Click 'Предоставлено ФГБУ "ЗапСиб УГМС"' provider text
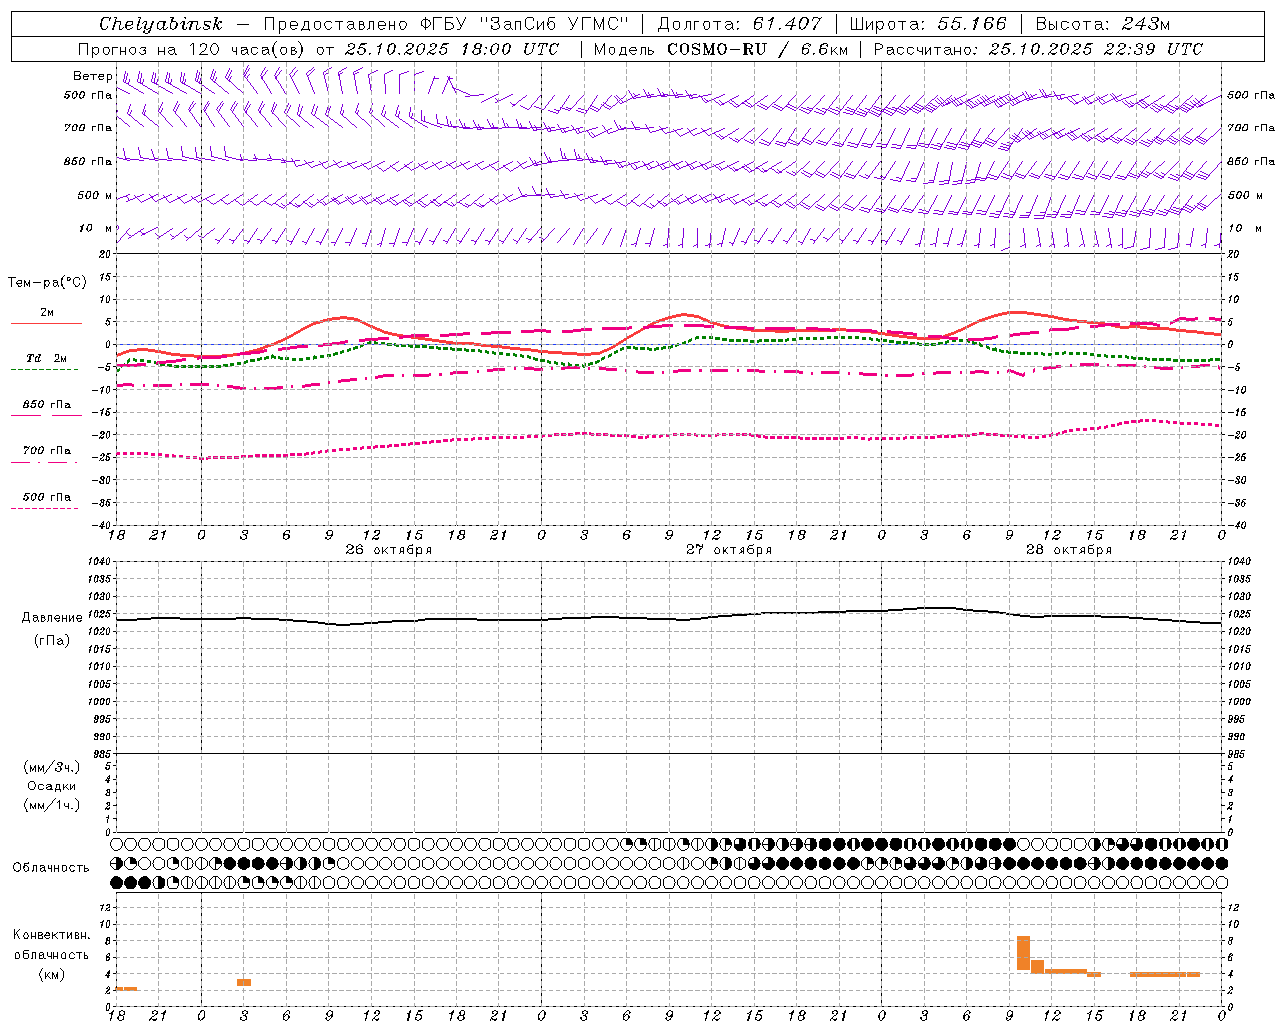This screenshot has width=1280, height=1024. tap(446, 24)
